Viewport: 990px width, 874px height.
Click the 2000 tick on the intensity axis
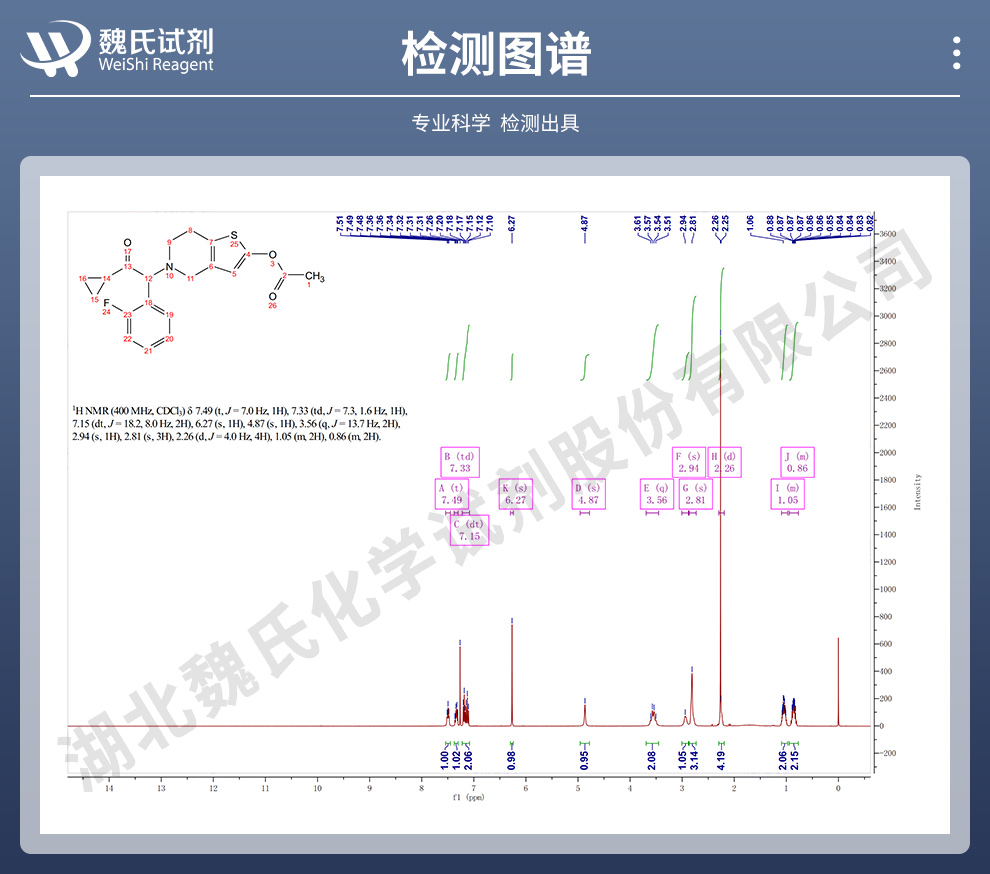(x=888, y=453)
